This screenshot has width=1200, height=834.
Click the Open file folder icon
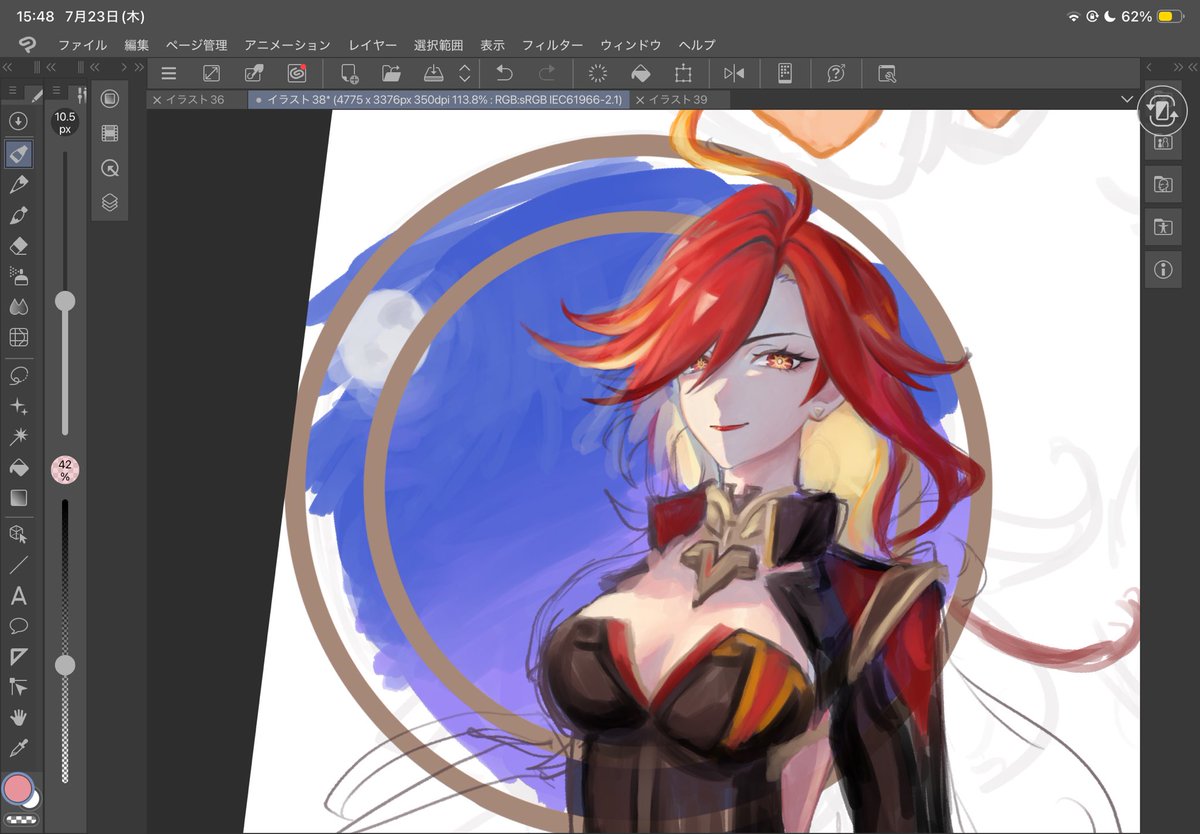click(391, 73)
